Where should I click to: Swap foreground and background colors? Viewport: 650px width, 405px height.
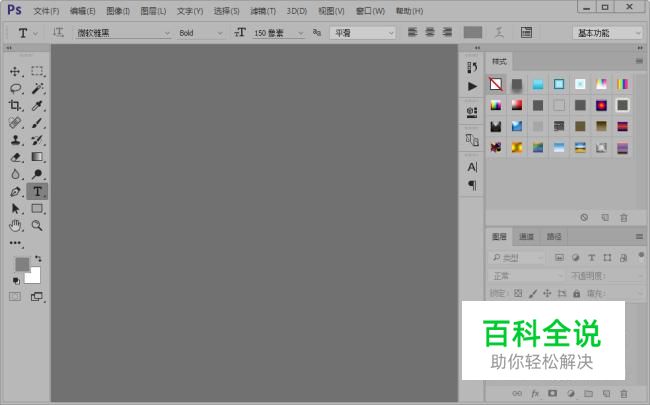click(38, 259)
